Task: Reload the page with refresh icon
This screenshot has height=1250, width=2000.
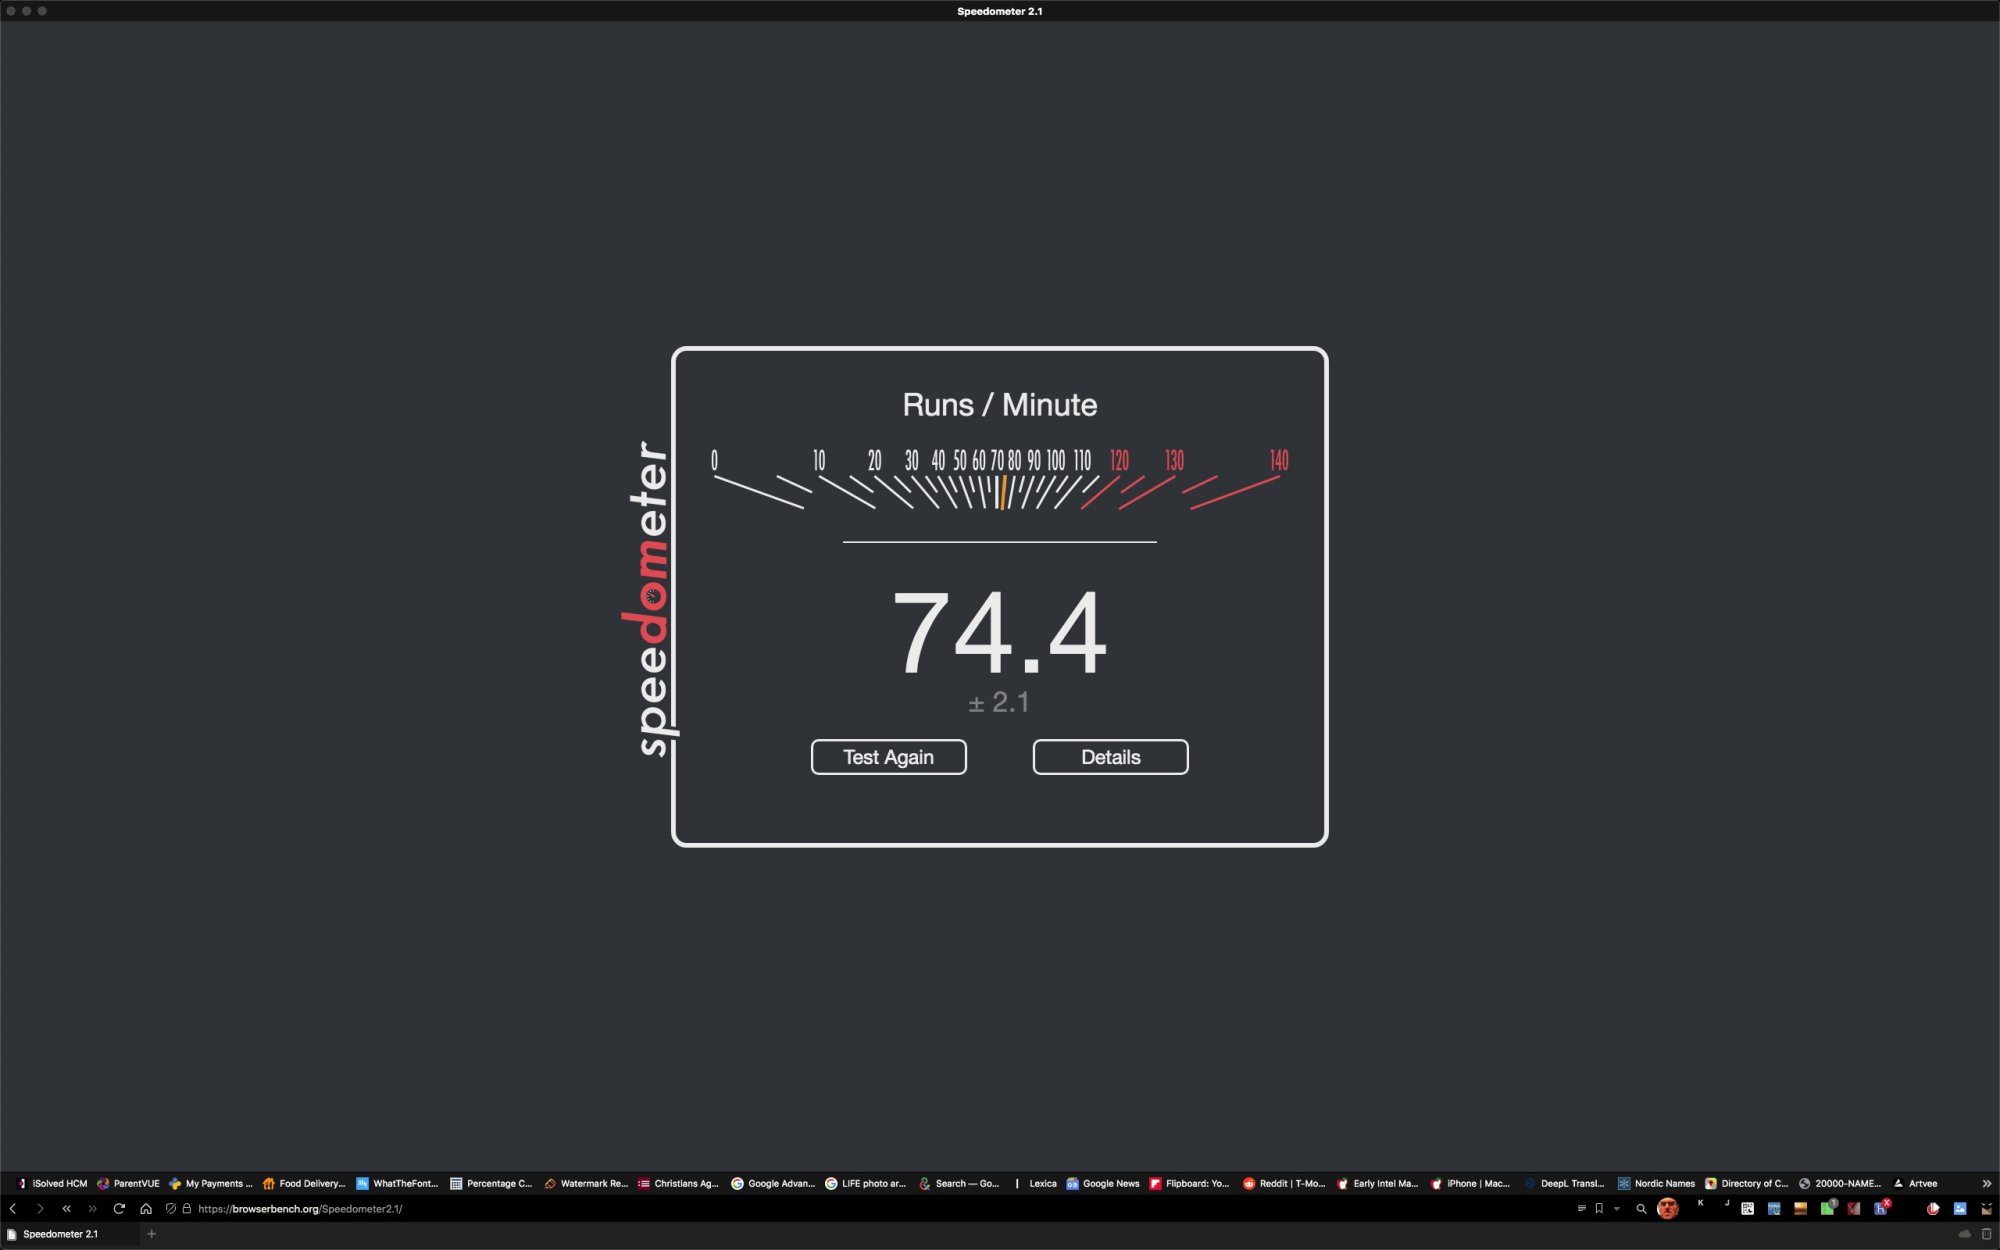Action: pos(119,1209)
